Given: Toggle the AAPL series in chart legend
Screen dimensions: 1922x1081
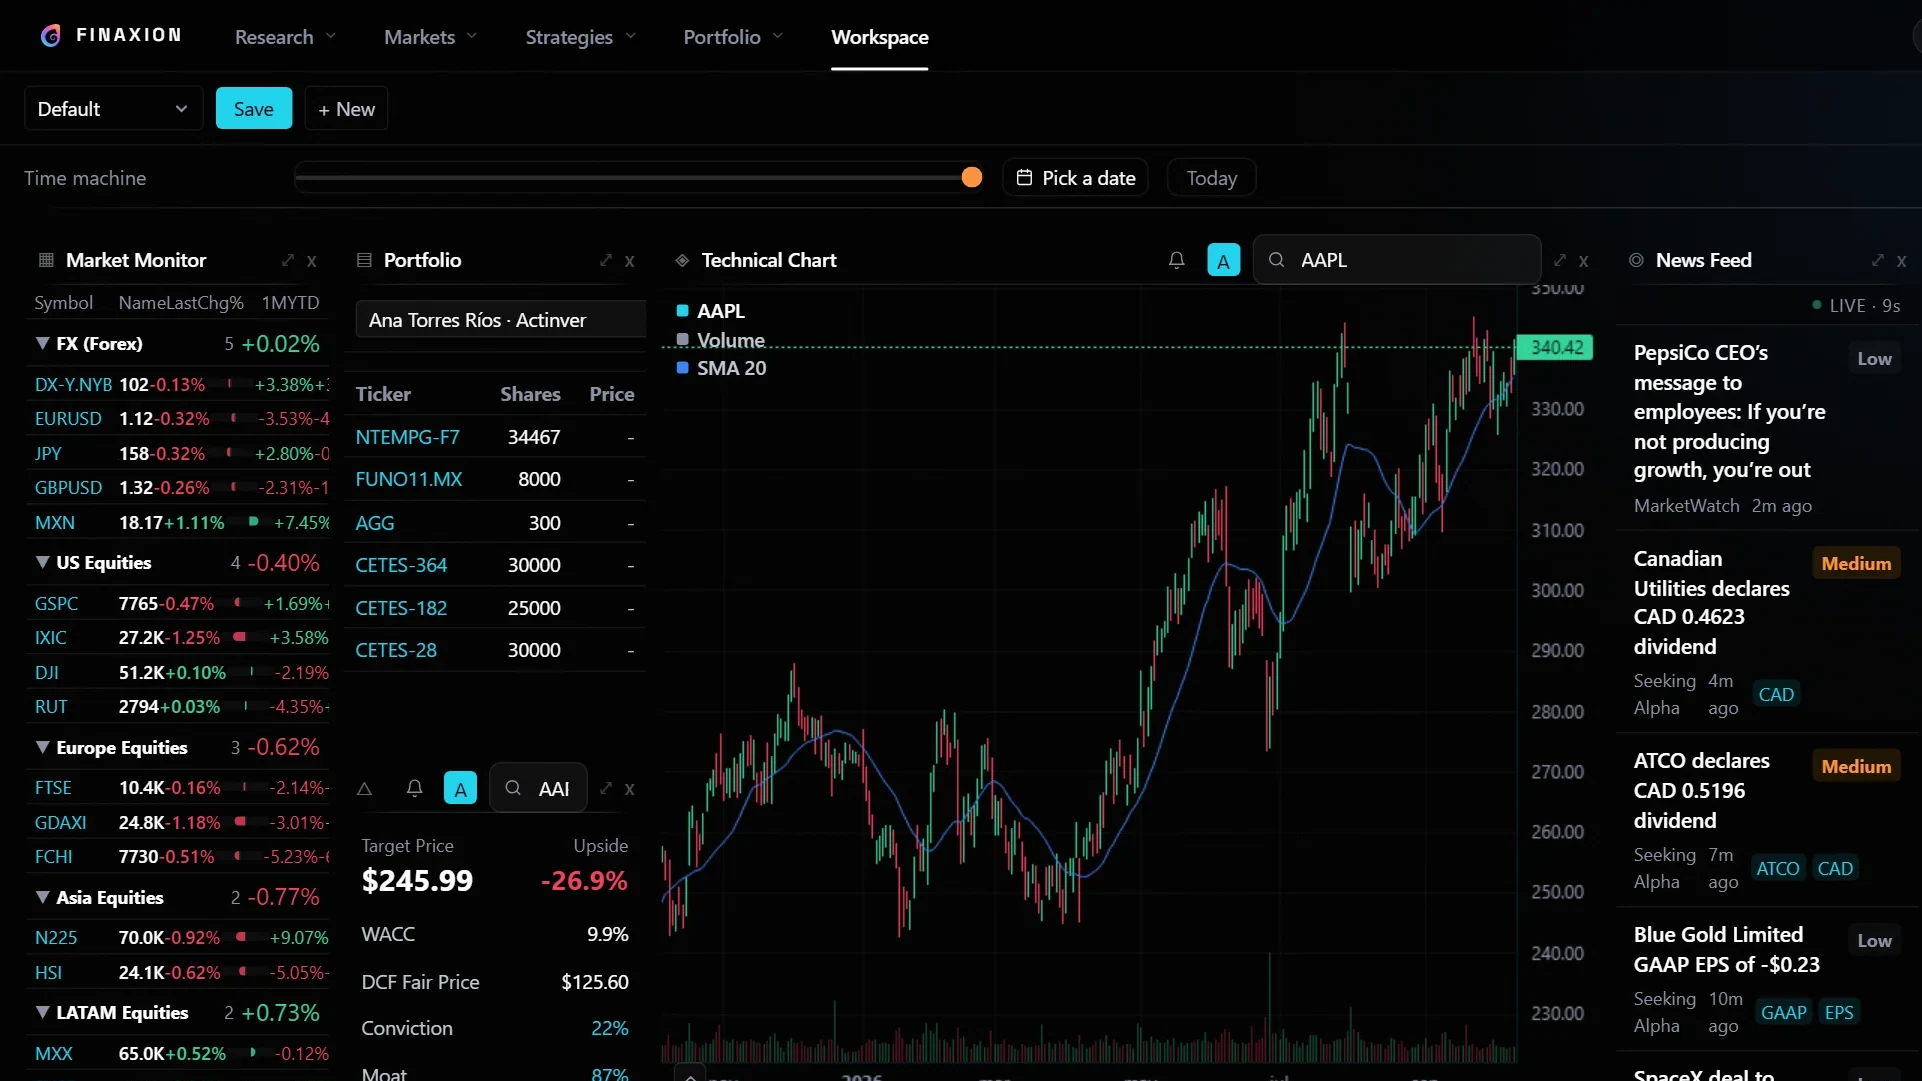Looking at the screenshot, I should (x=710, y=311).
